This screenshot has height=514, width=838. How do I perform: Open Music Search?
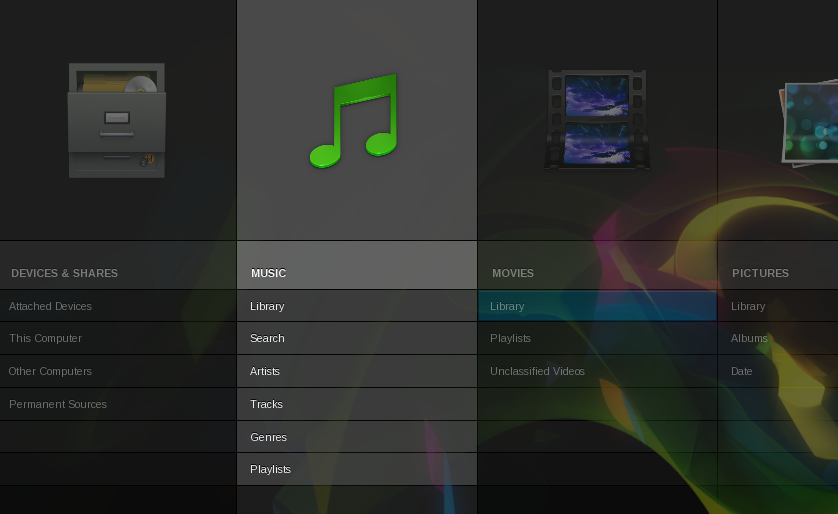pyautogui.click(x=357, y=338)
